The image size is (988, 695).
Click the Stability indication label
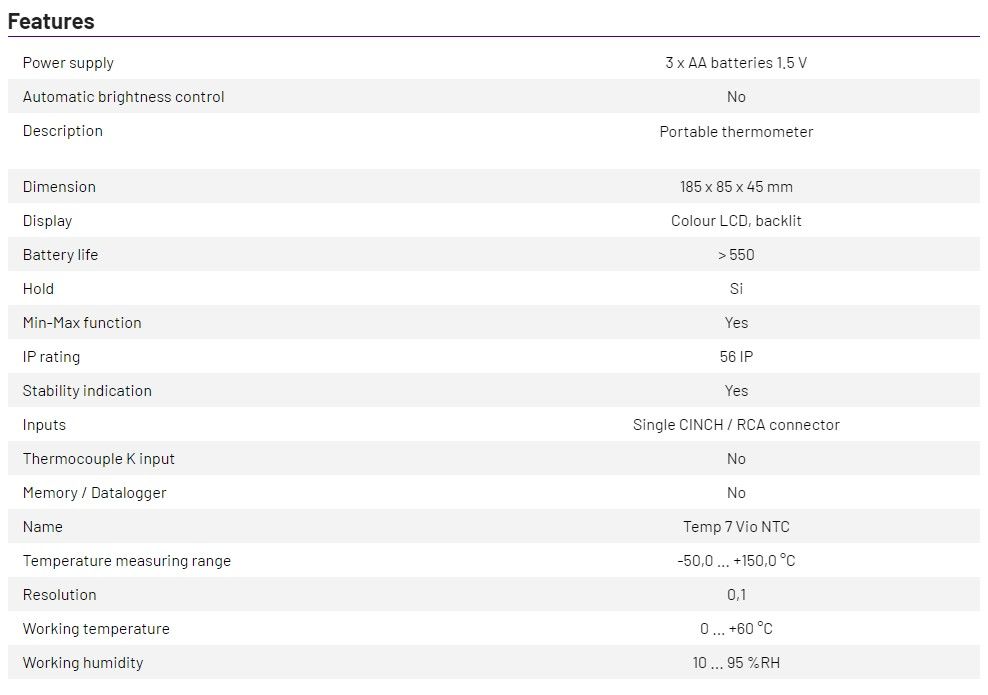click(87, 391)
